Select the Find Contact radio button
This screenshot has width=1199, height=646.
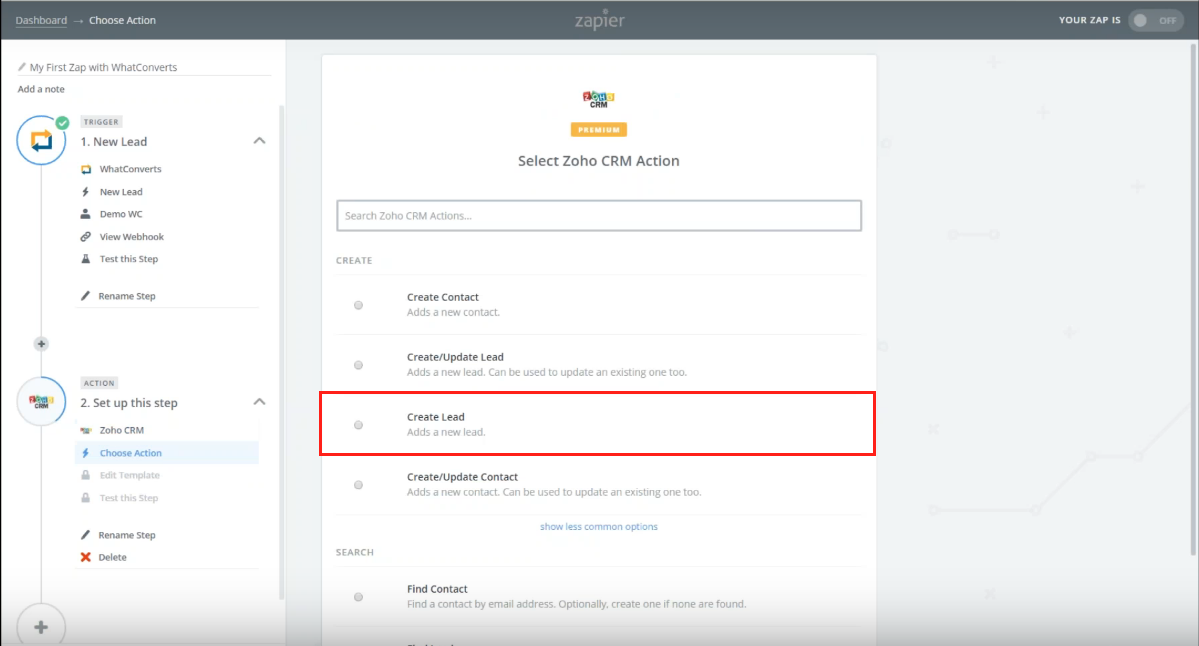pos(359,597)
